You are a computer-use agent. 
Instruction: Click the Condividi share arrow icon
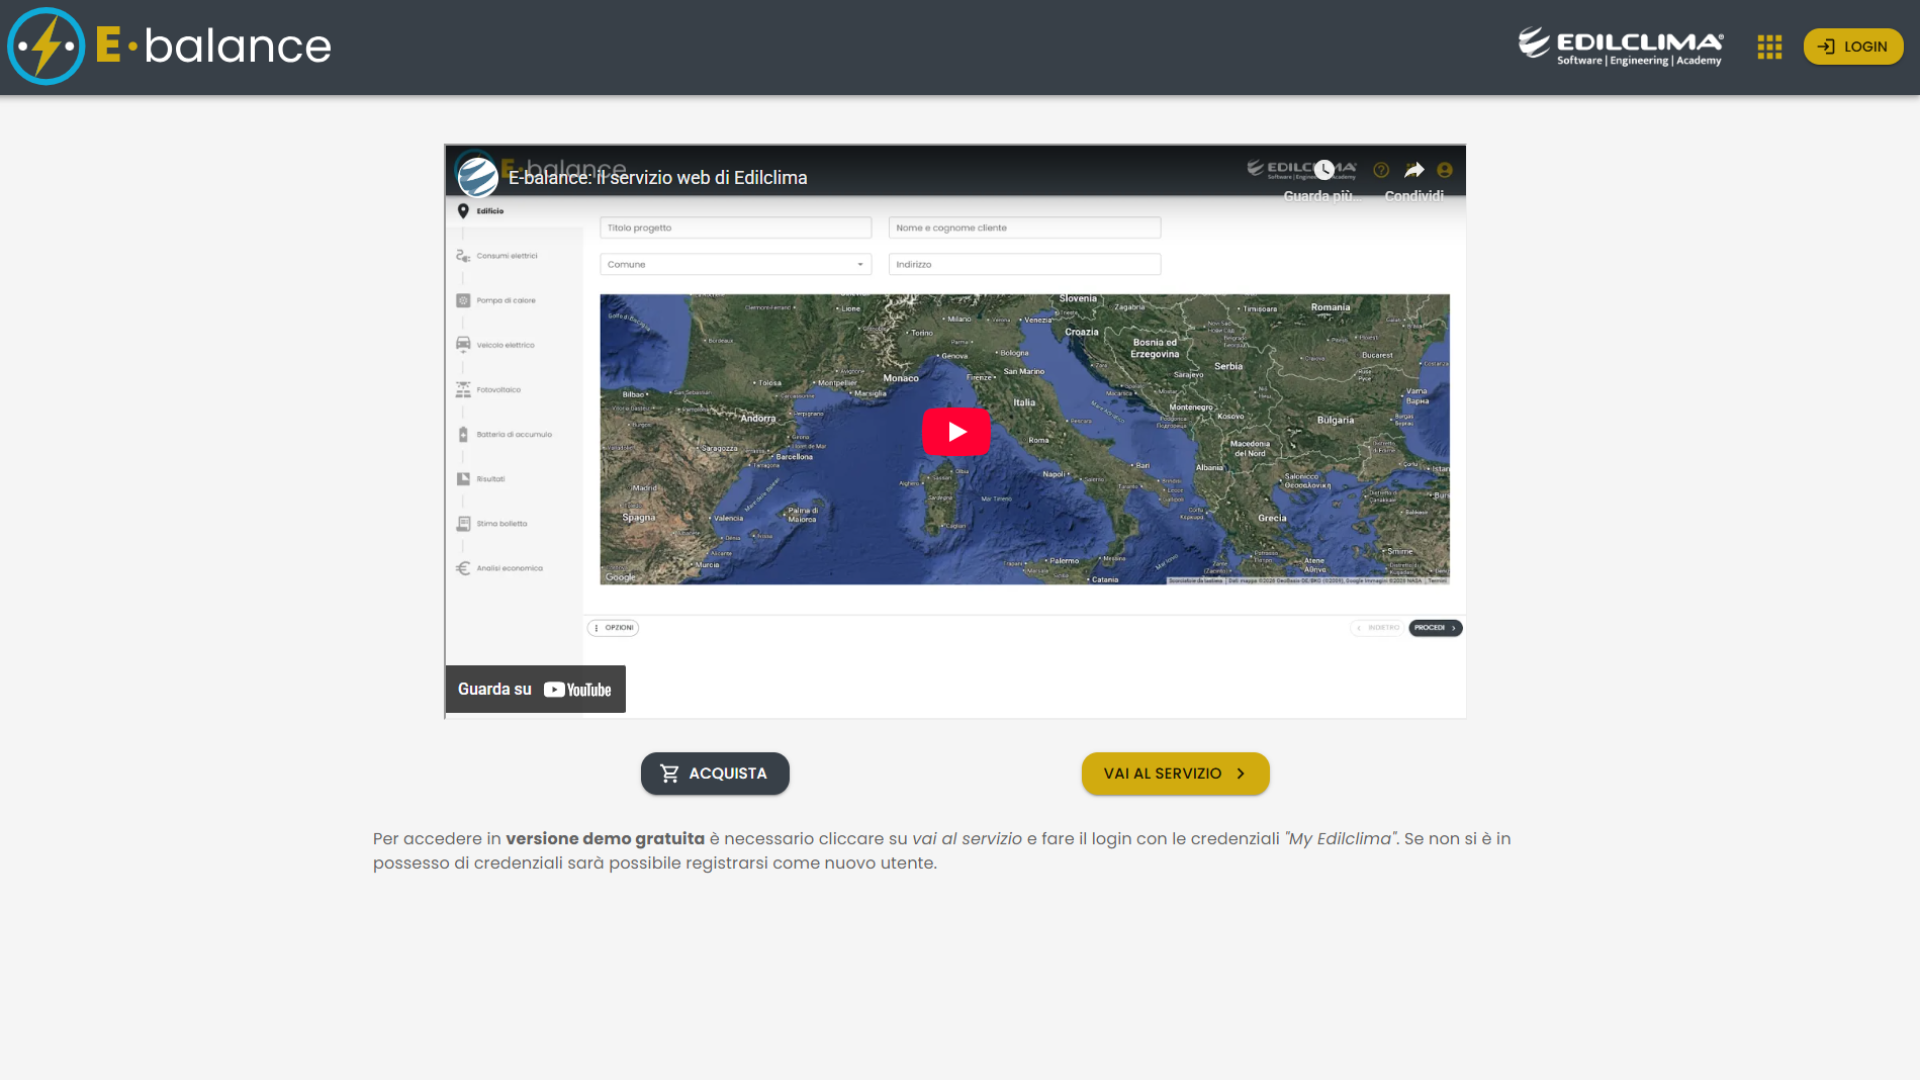[x=1413, y=170]
